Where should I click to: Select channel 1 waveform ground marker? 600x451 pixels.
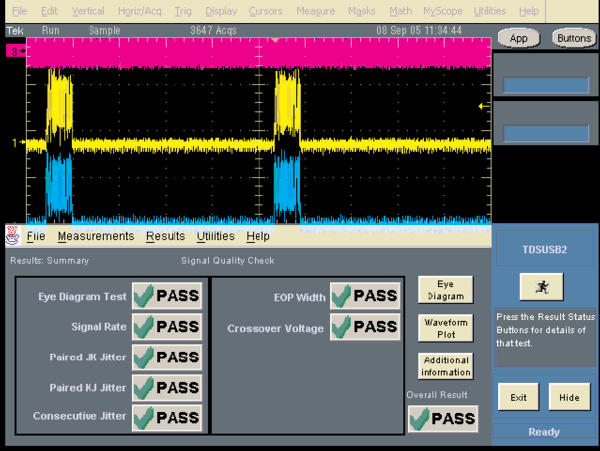pyautogui.click(x=15, y=143)
